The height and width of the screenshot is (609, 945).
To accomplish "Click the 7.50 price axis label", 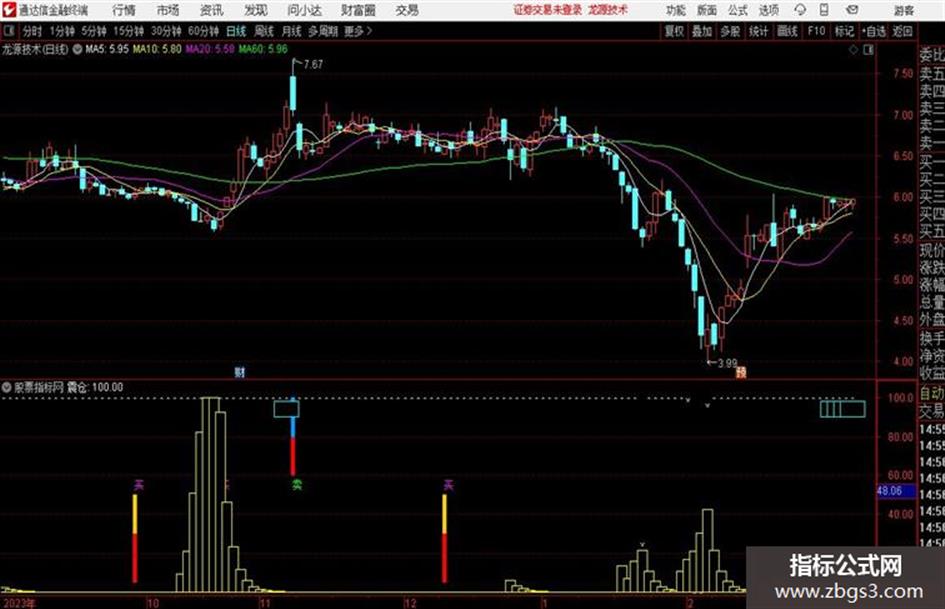I will point(903,74).
